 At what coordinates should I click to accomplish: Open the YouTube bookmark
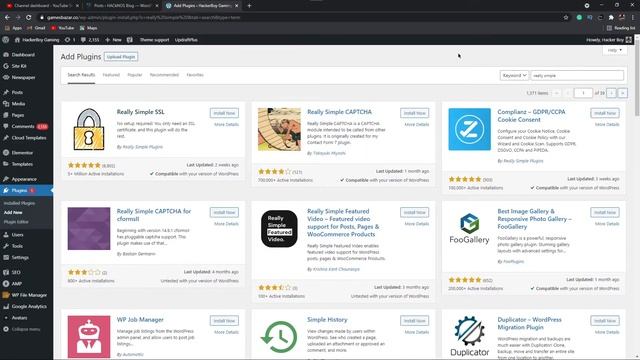point(63,28)
